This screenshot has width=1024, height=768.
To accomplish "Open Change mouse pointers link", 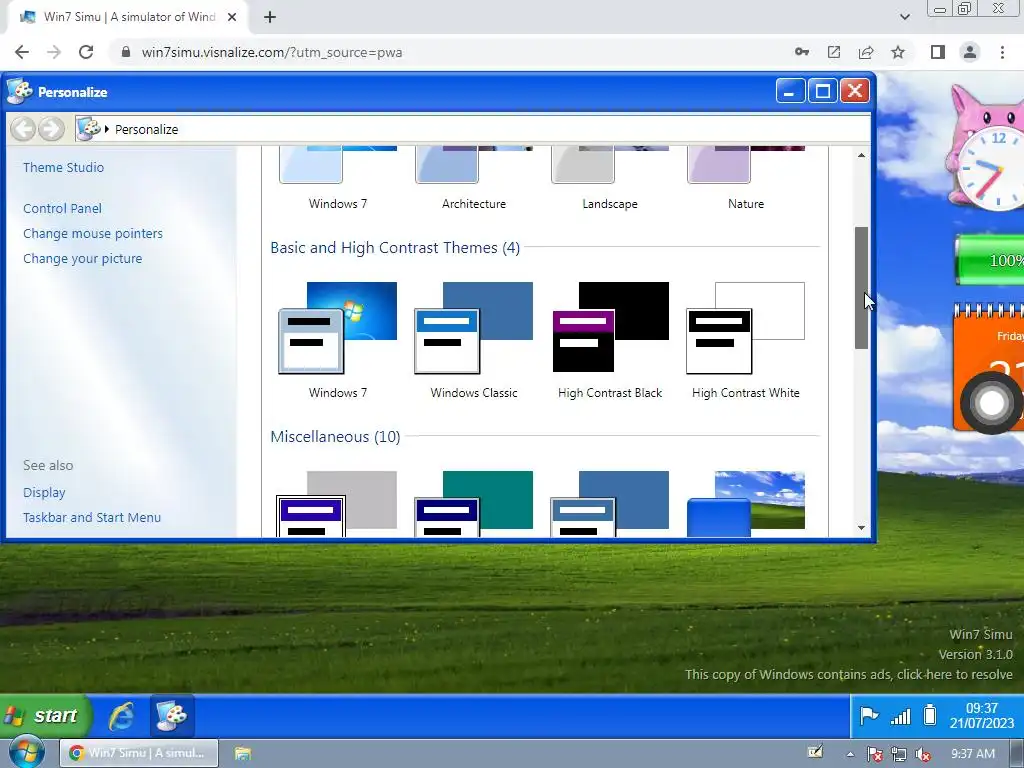I will tap(93, 233).
